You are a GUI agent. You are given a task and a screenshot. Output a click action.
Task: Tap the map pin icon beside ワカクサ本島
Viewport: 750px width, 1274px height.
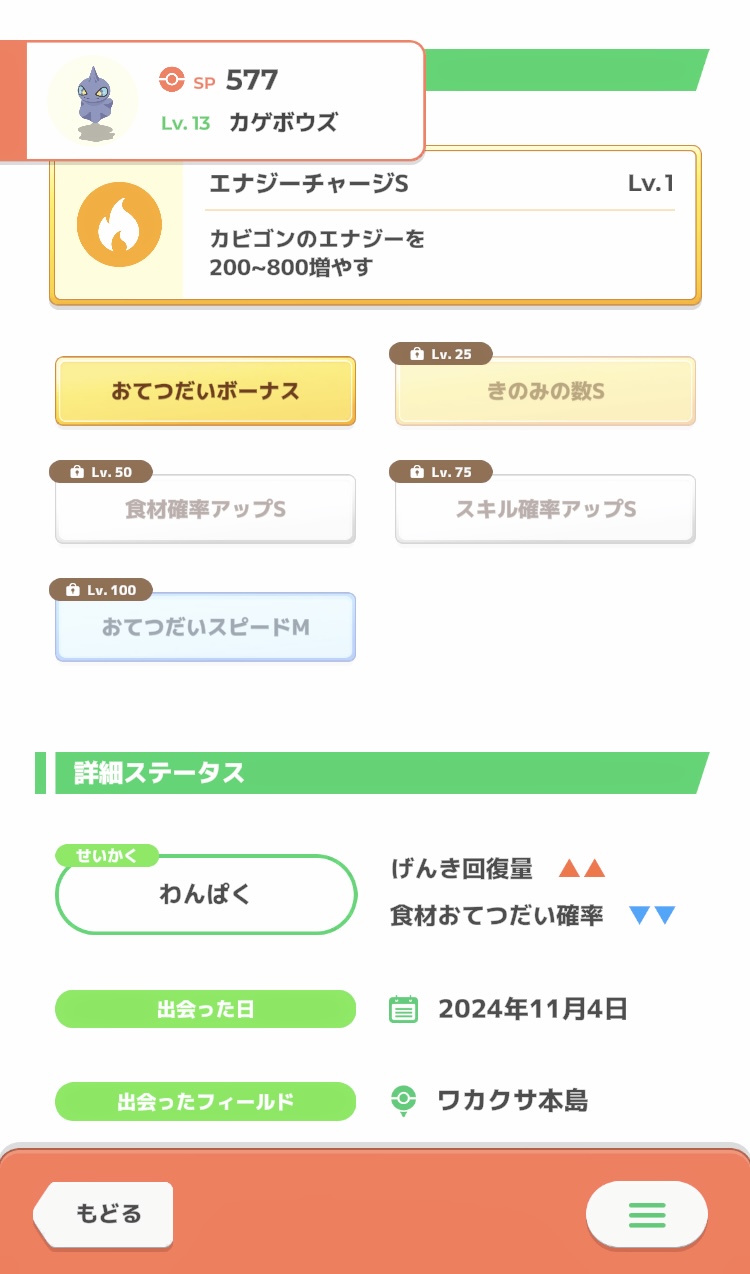pyautogui.click(x=403, y=1101)
